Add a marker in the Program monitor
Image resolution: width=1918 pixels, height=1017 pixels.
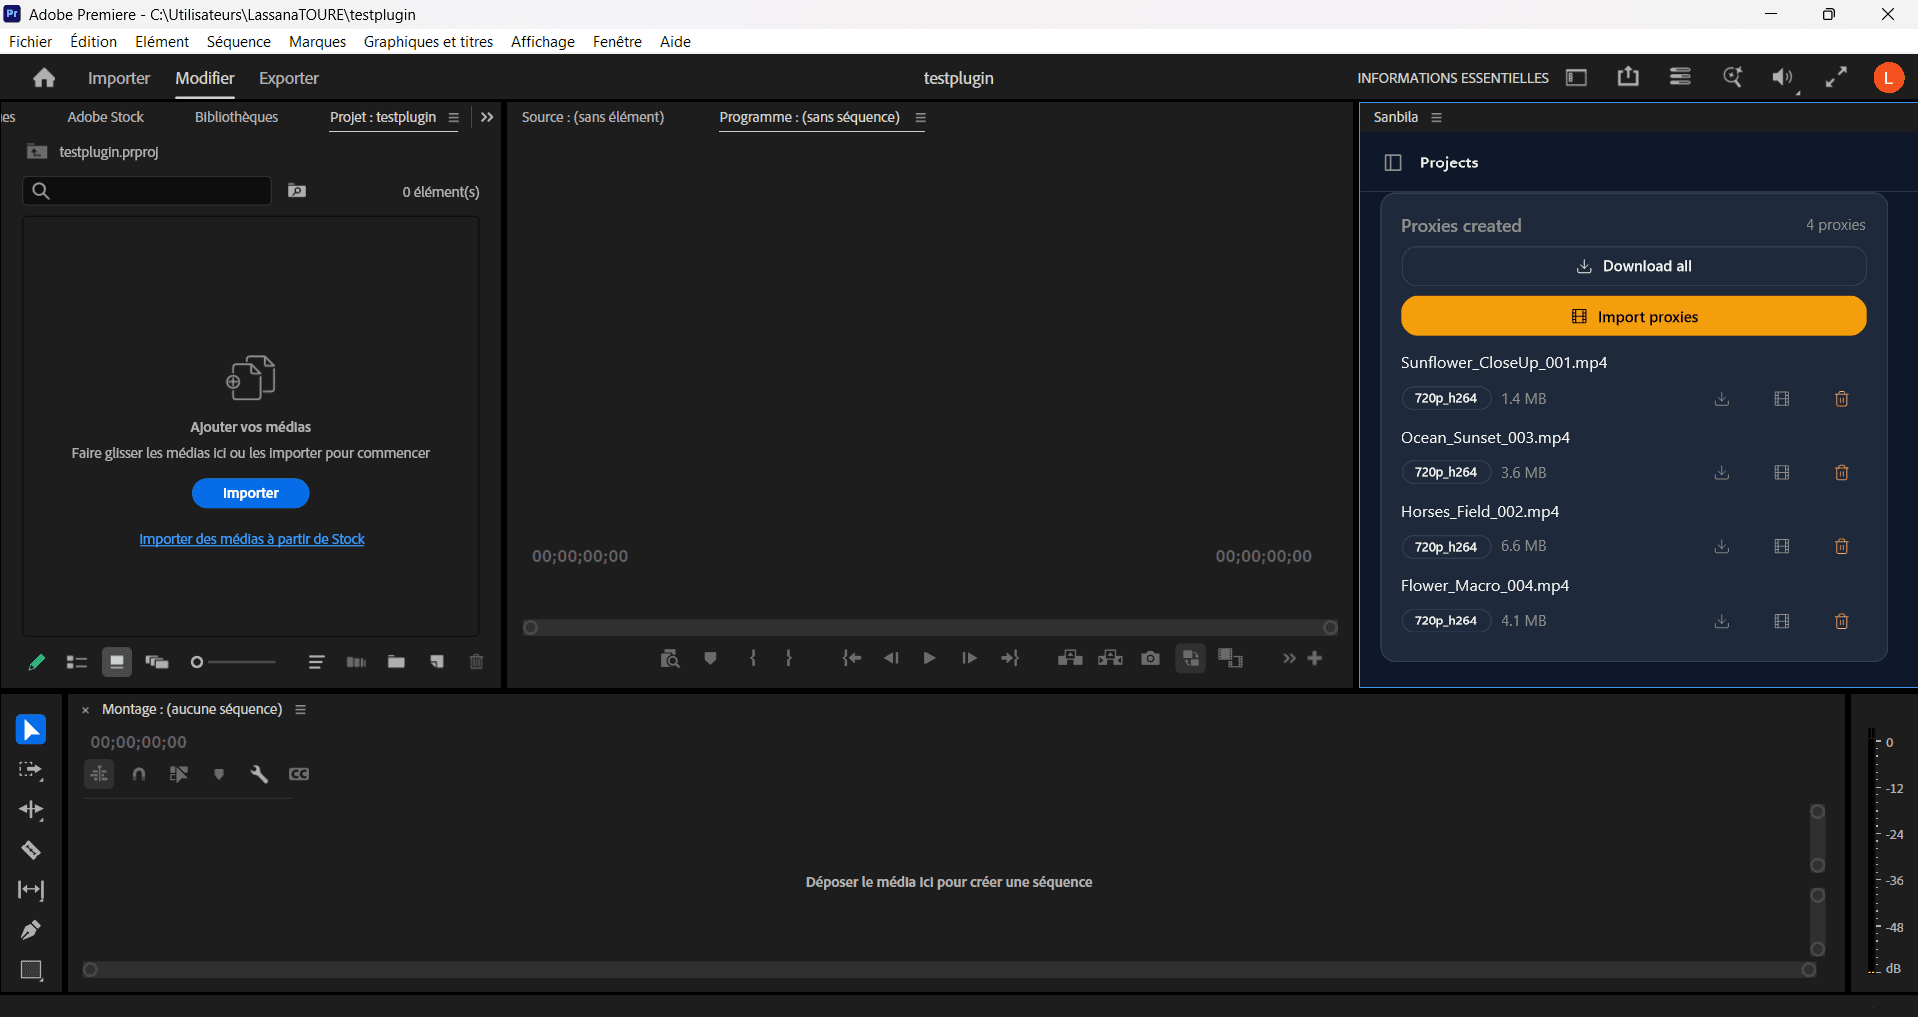pyautogui.click(x=710, y=658)
